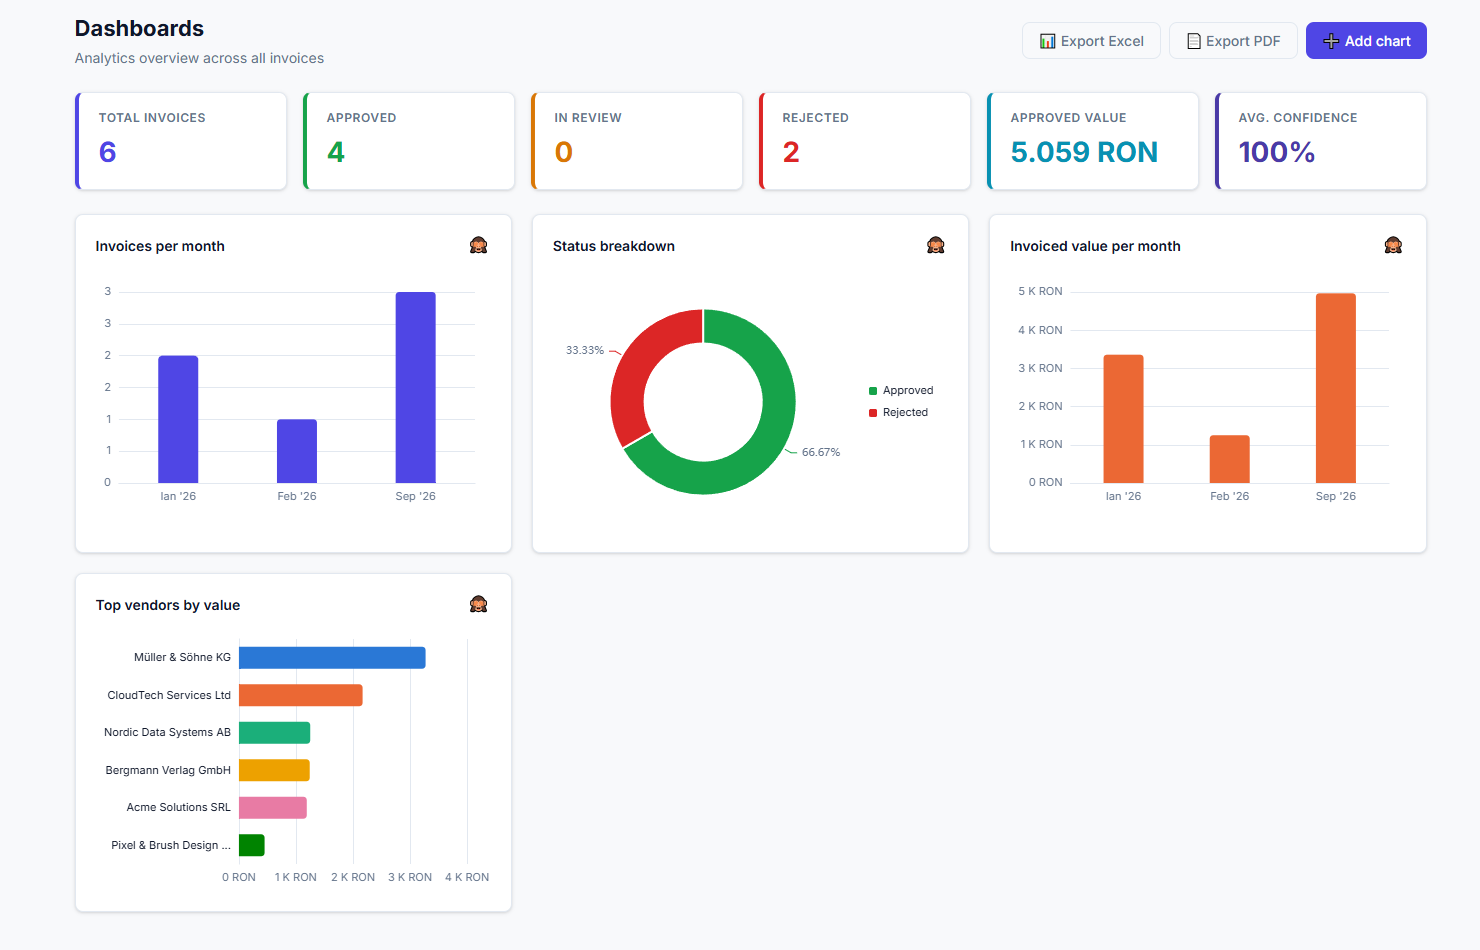Toggle the Rejected legend entry
This screenshot has width=1480, height=950.
[x=898, y=413]
